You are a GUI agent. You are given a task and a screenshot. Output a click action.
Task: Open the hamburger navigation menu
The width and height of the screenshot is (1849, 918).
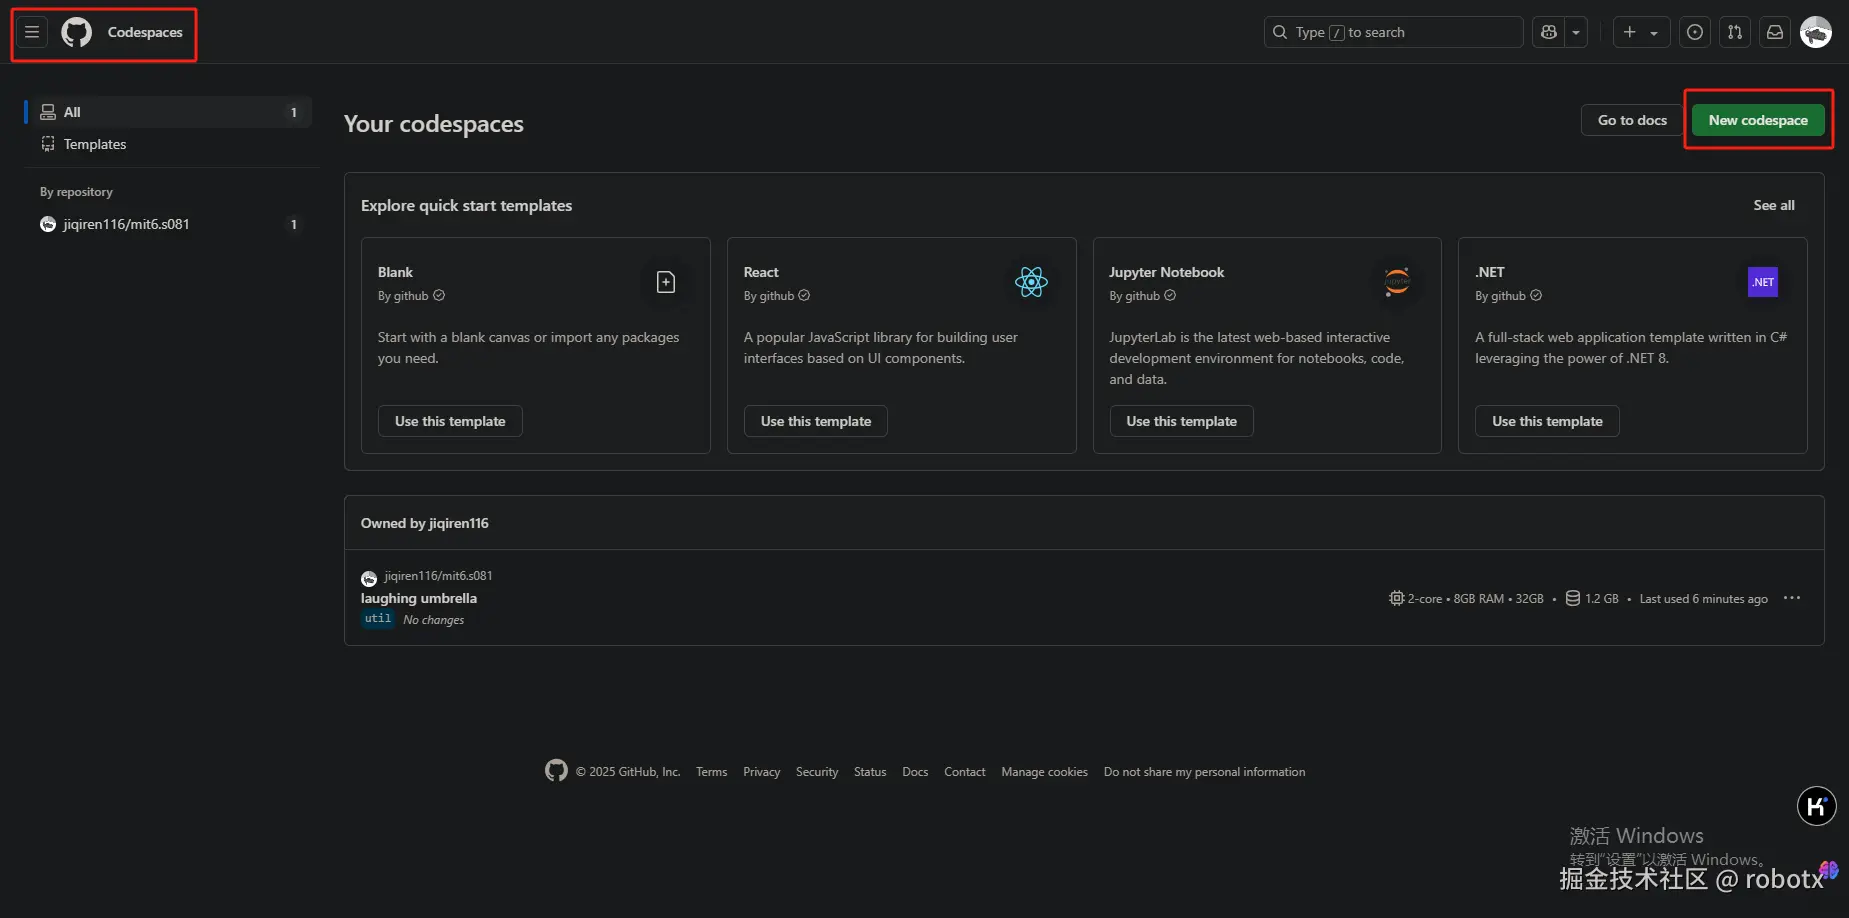coord(32,32)
